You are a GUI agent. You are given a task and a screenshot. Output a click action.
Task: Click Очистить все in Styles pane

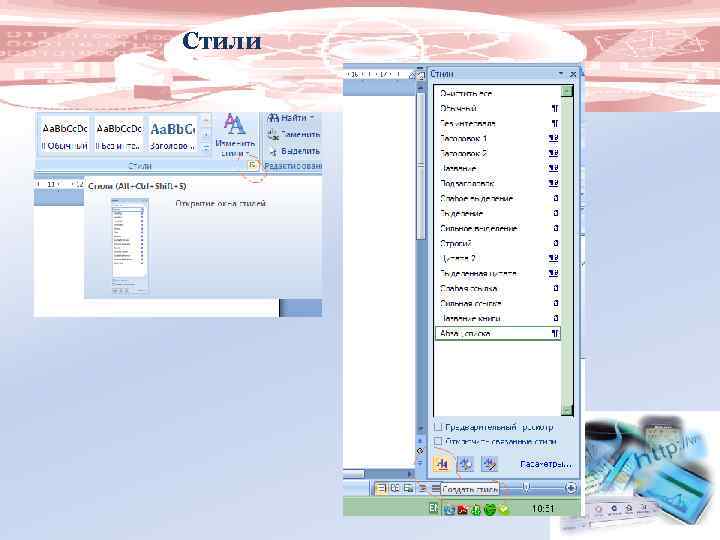click(497, 93)
